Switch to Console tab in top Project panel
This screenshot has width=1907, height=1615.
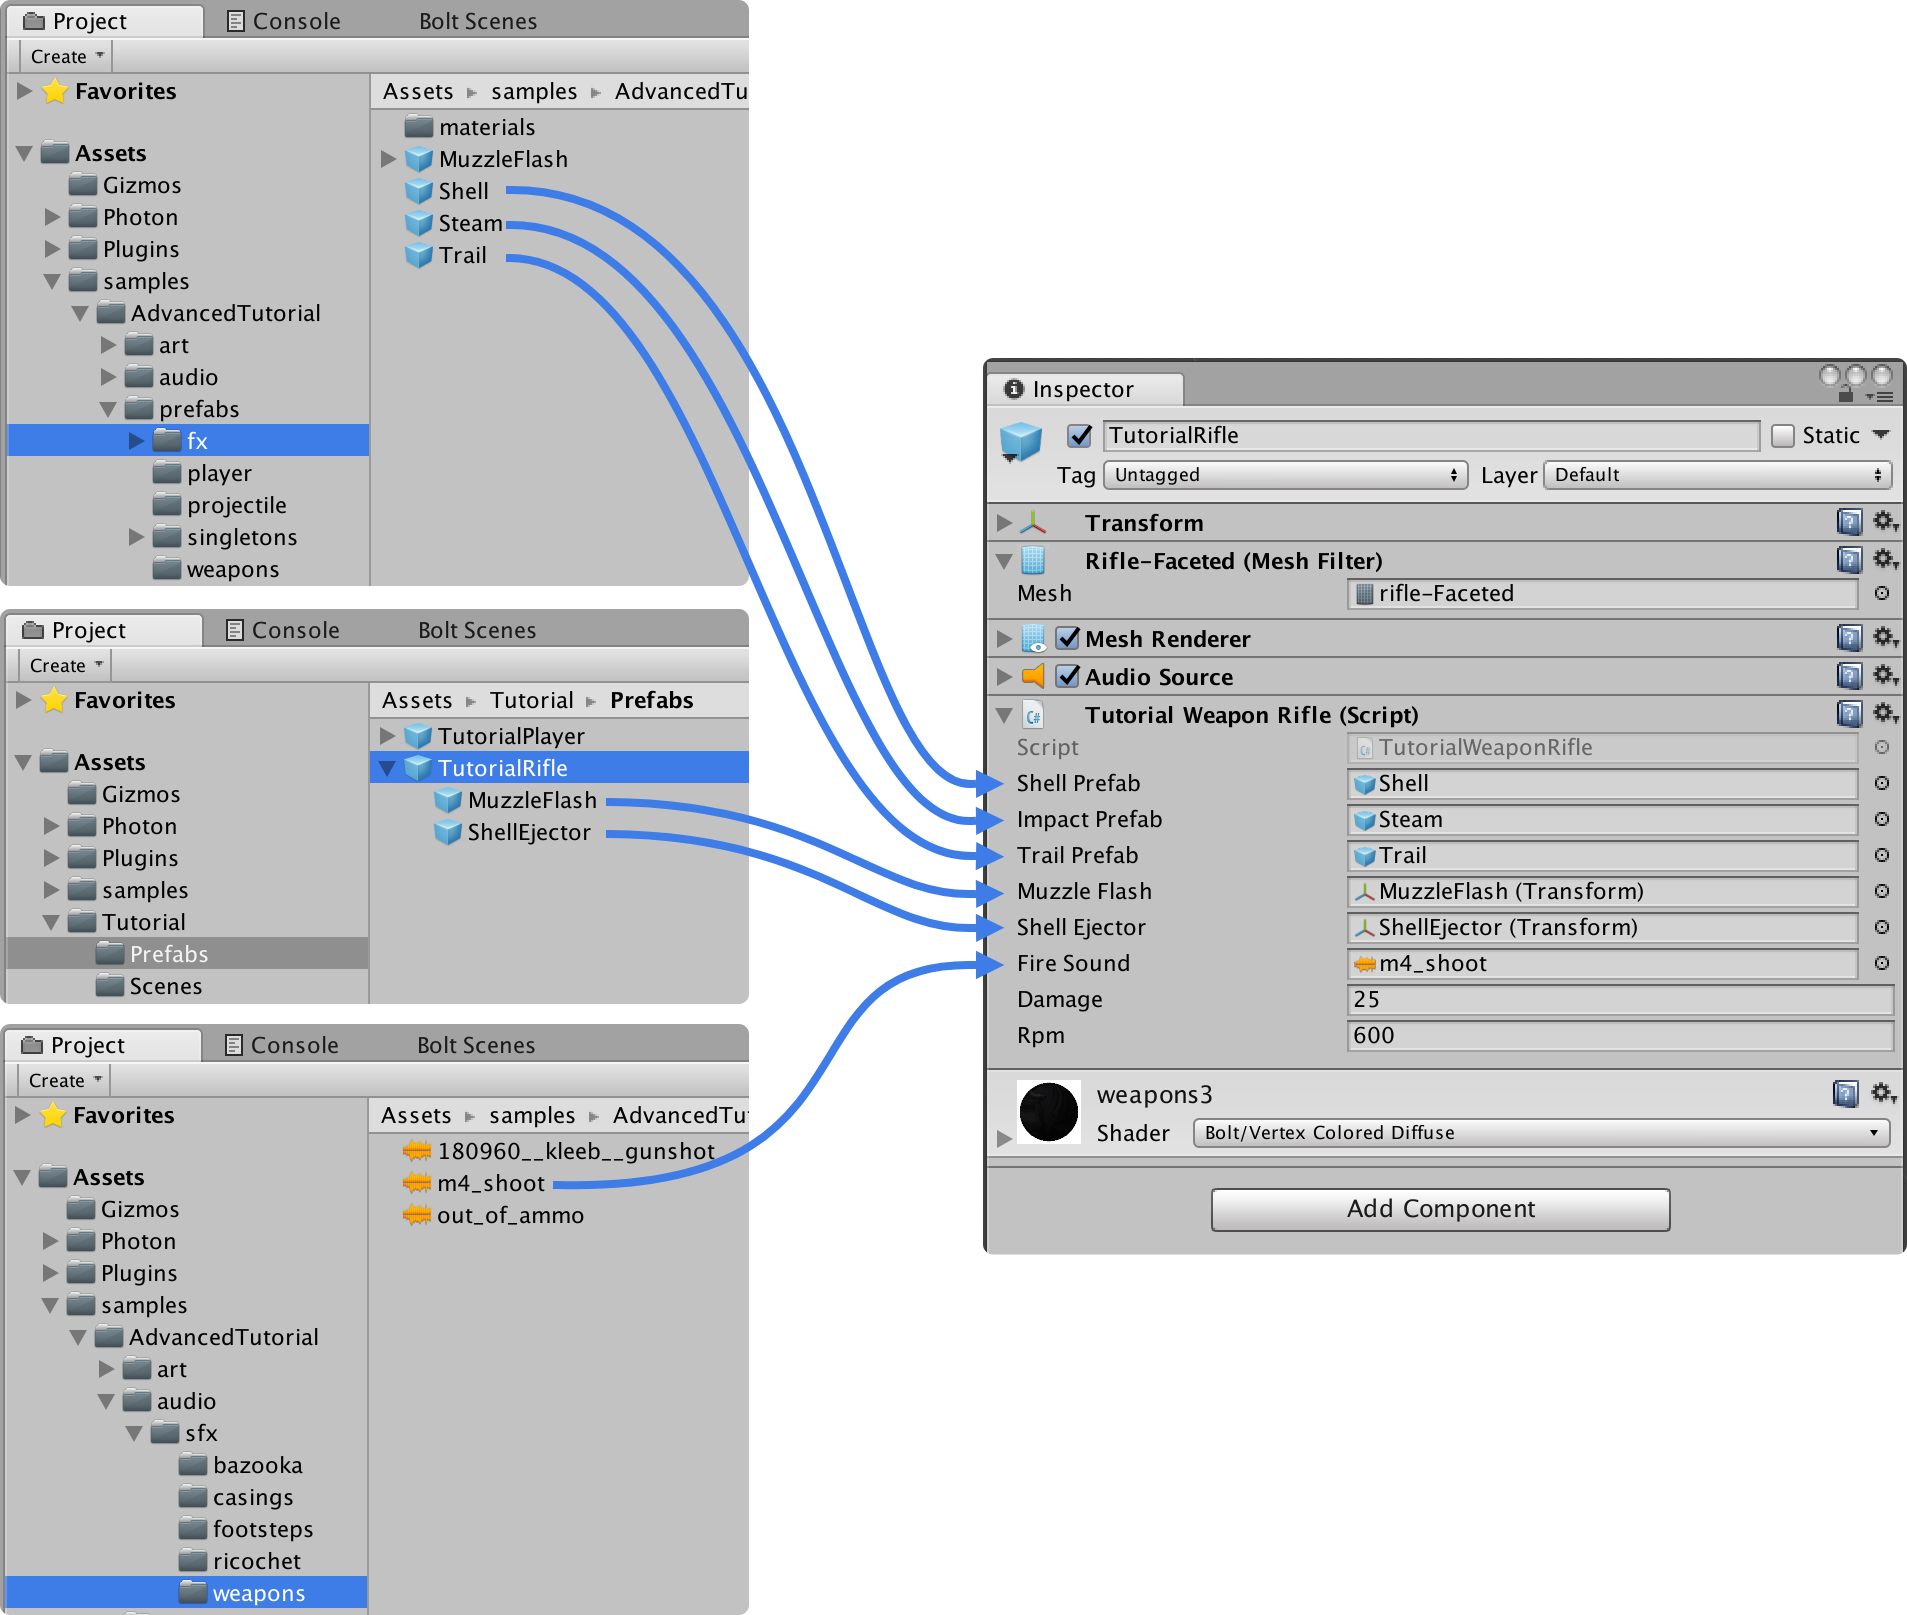(284, 21)
